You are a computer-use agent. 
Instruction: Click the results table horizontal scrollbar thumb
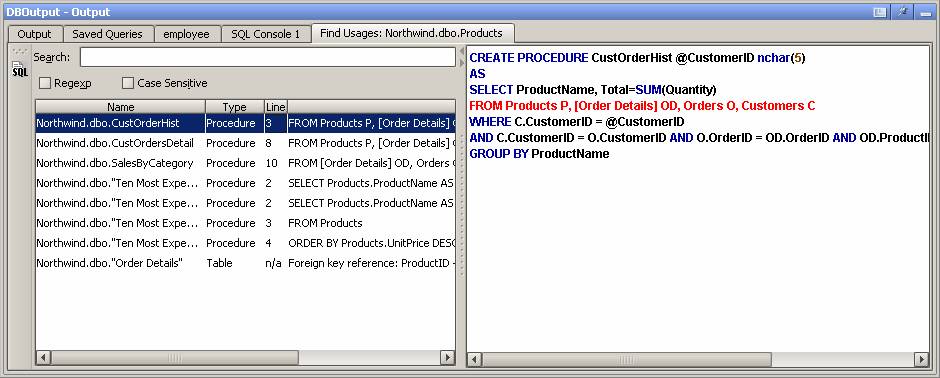174,358
